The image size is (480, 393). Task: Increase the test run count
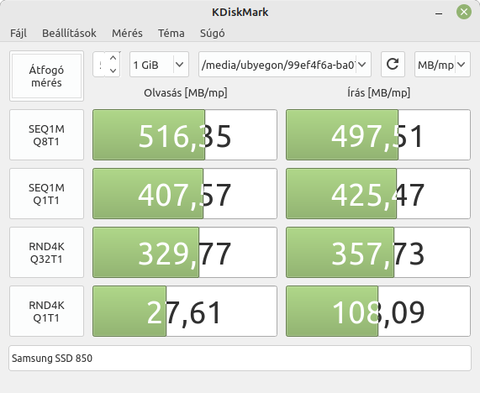[x=113, y=58]
